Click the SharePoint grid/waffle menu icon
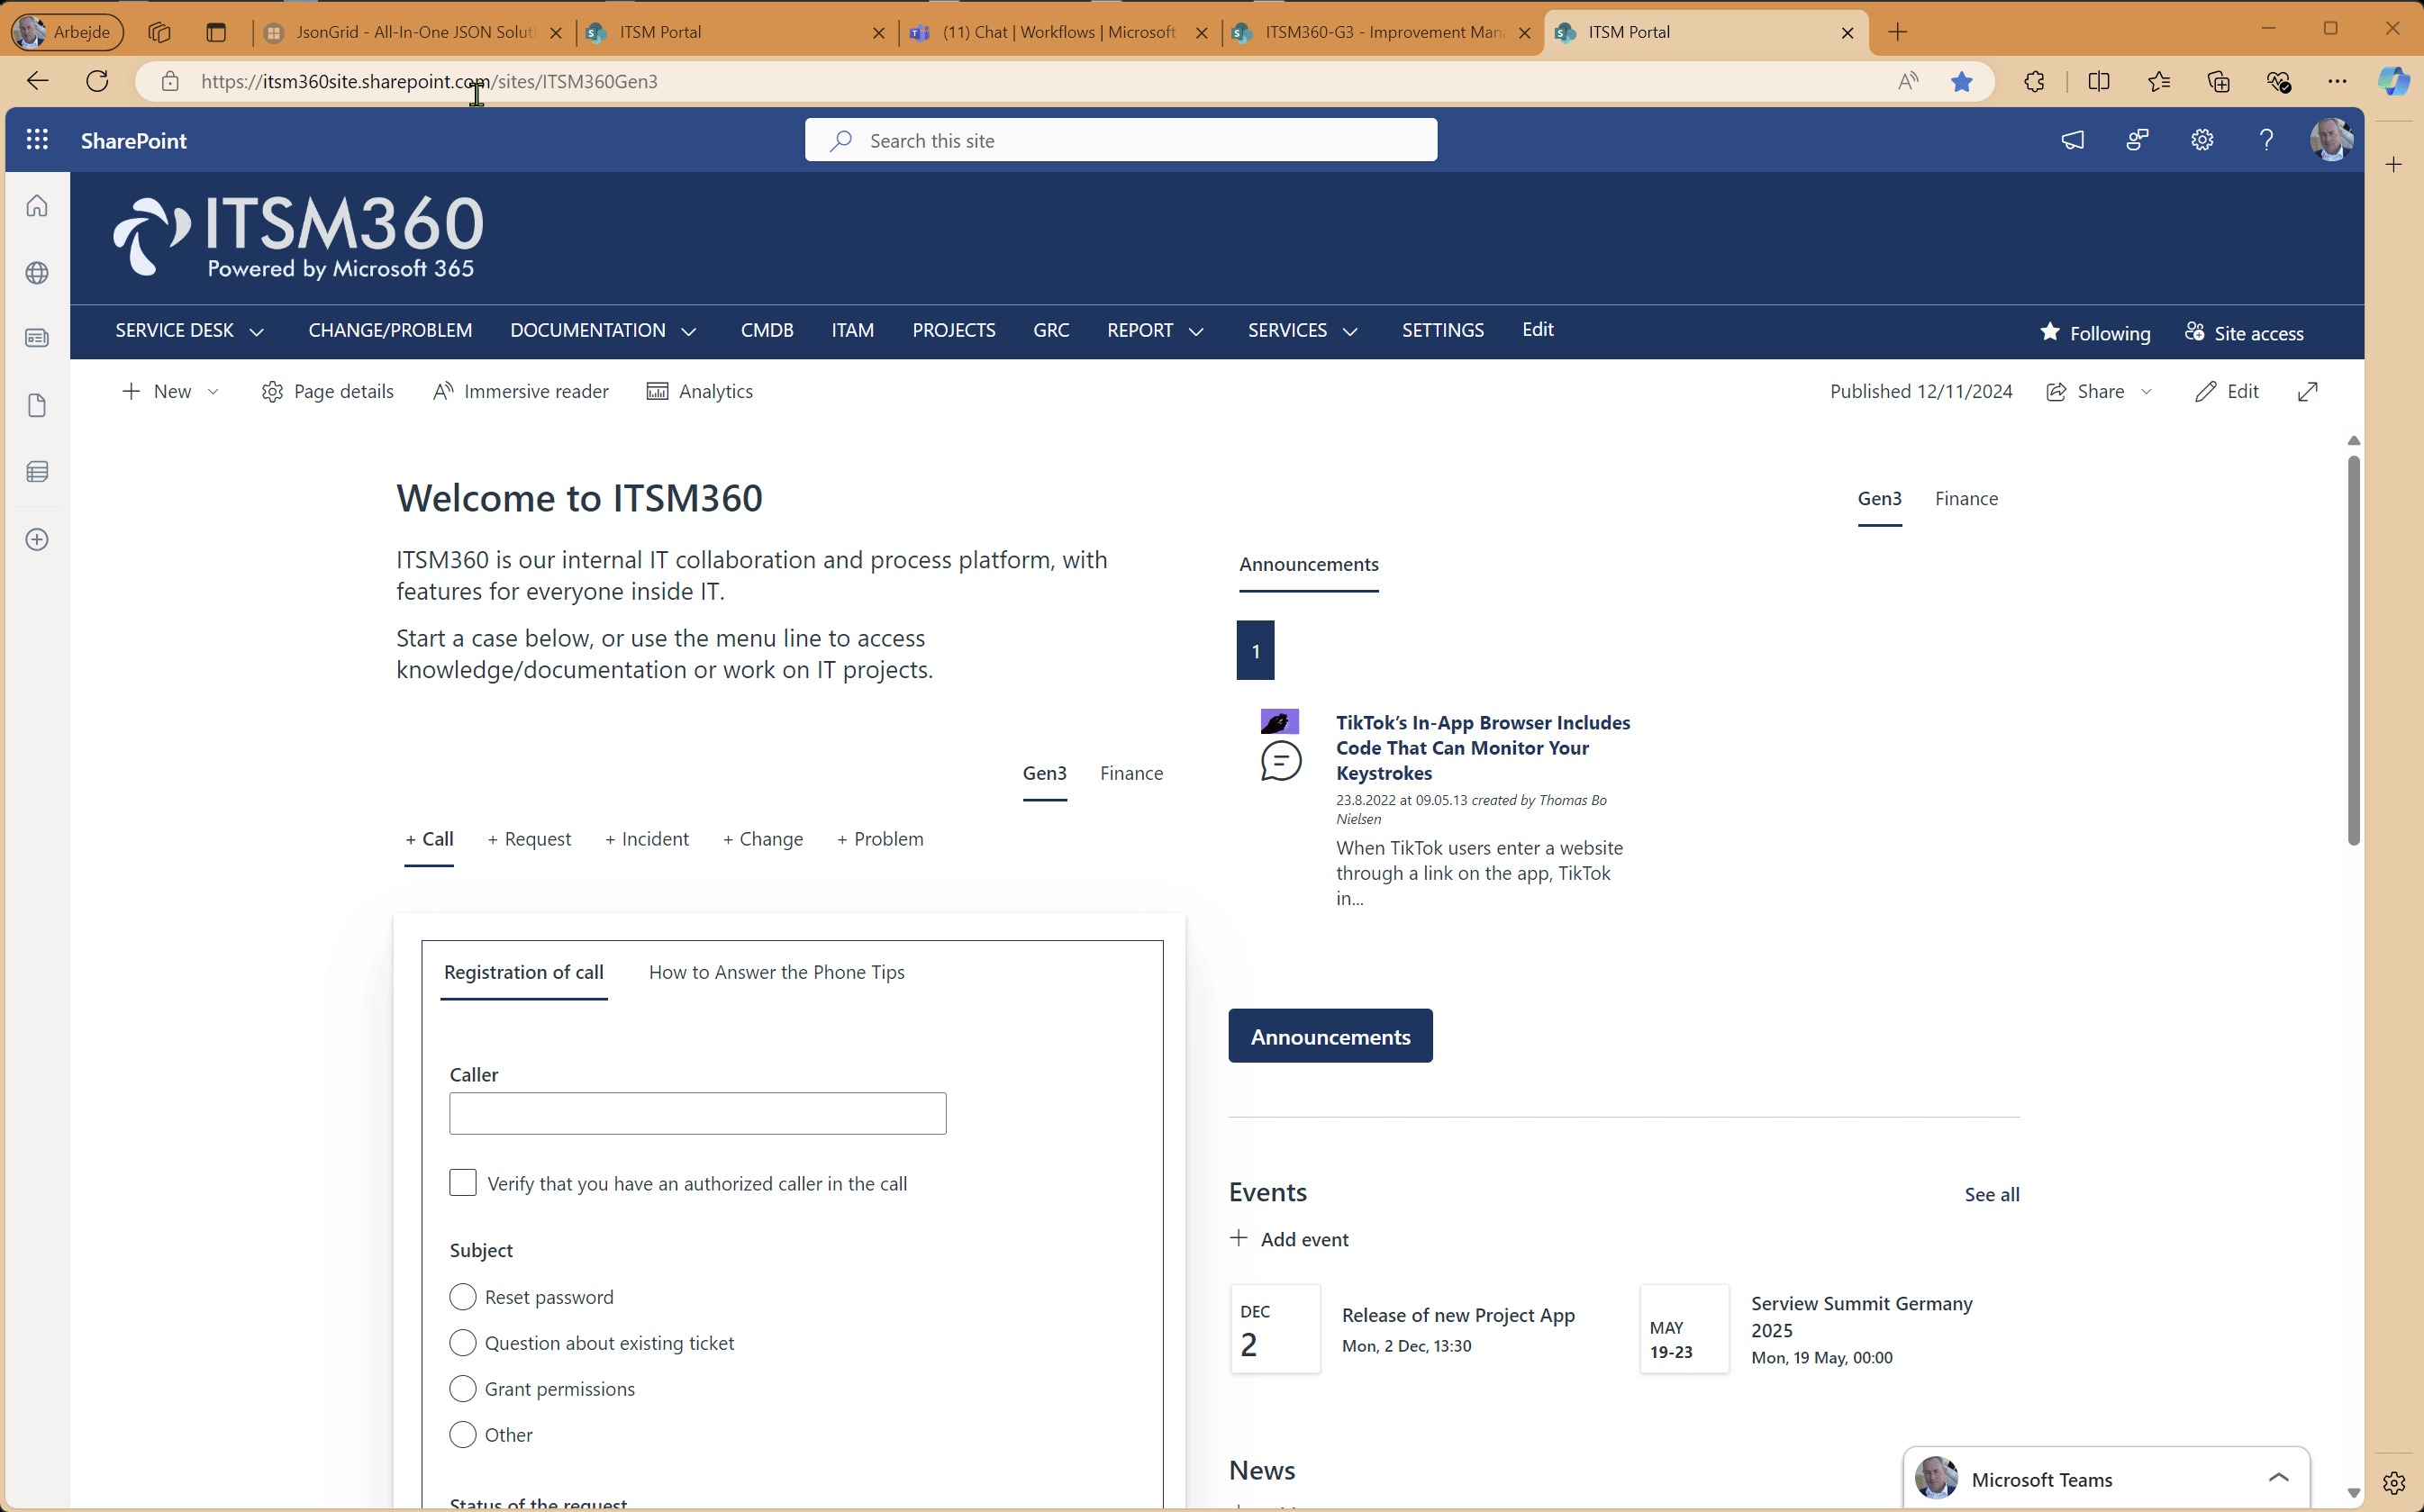Image resolution: width=2424 pixels, height=1512 pixels. pyautogui.click(x=37, y=140)
